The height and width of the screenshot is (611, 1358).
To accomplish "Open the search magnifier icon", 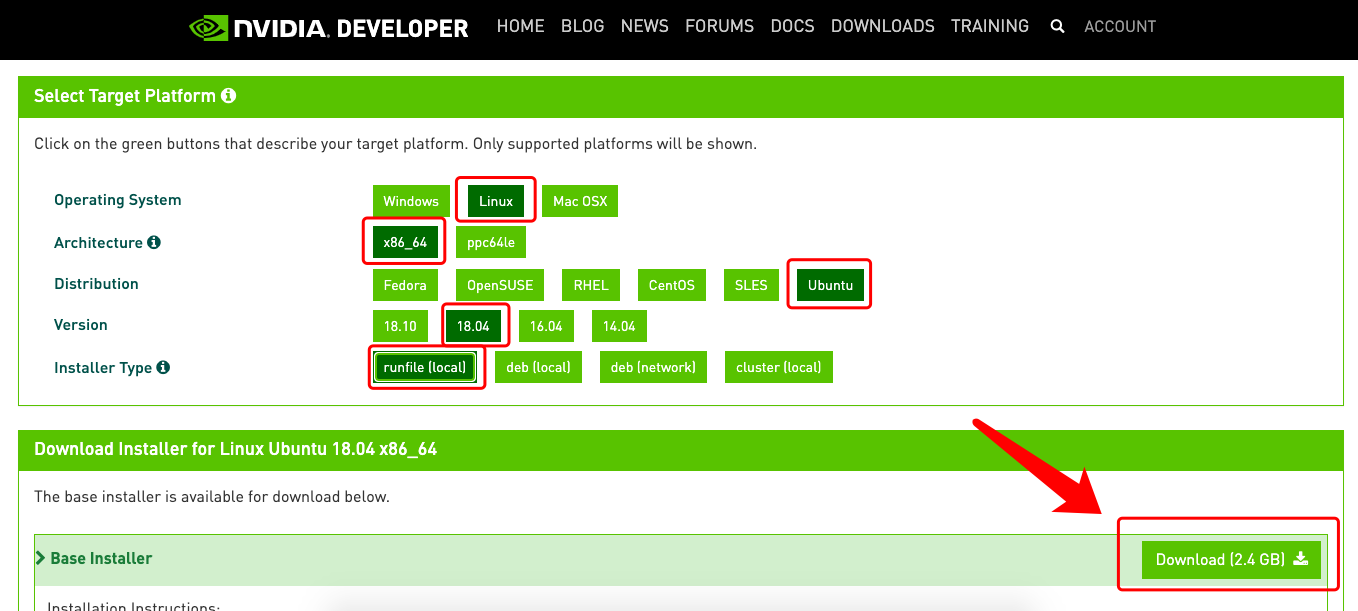I will point(1057,27).
